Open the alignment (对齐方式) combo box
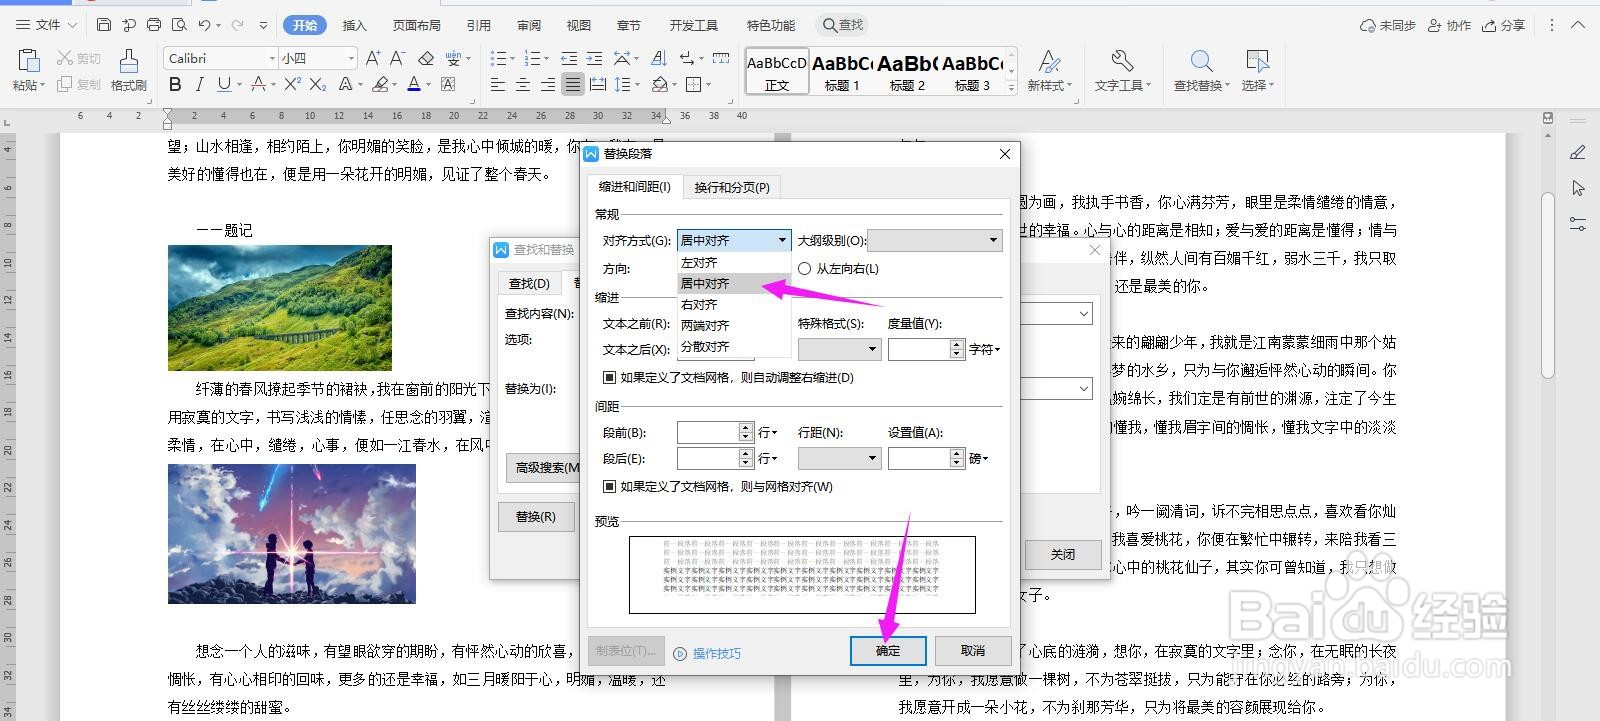This screenshot has width=1600, height=721. coord(734,240)
